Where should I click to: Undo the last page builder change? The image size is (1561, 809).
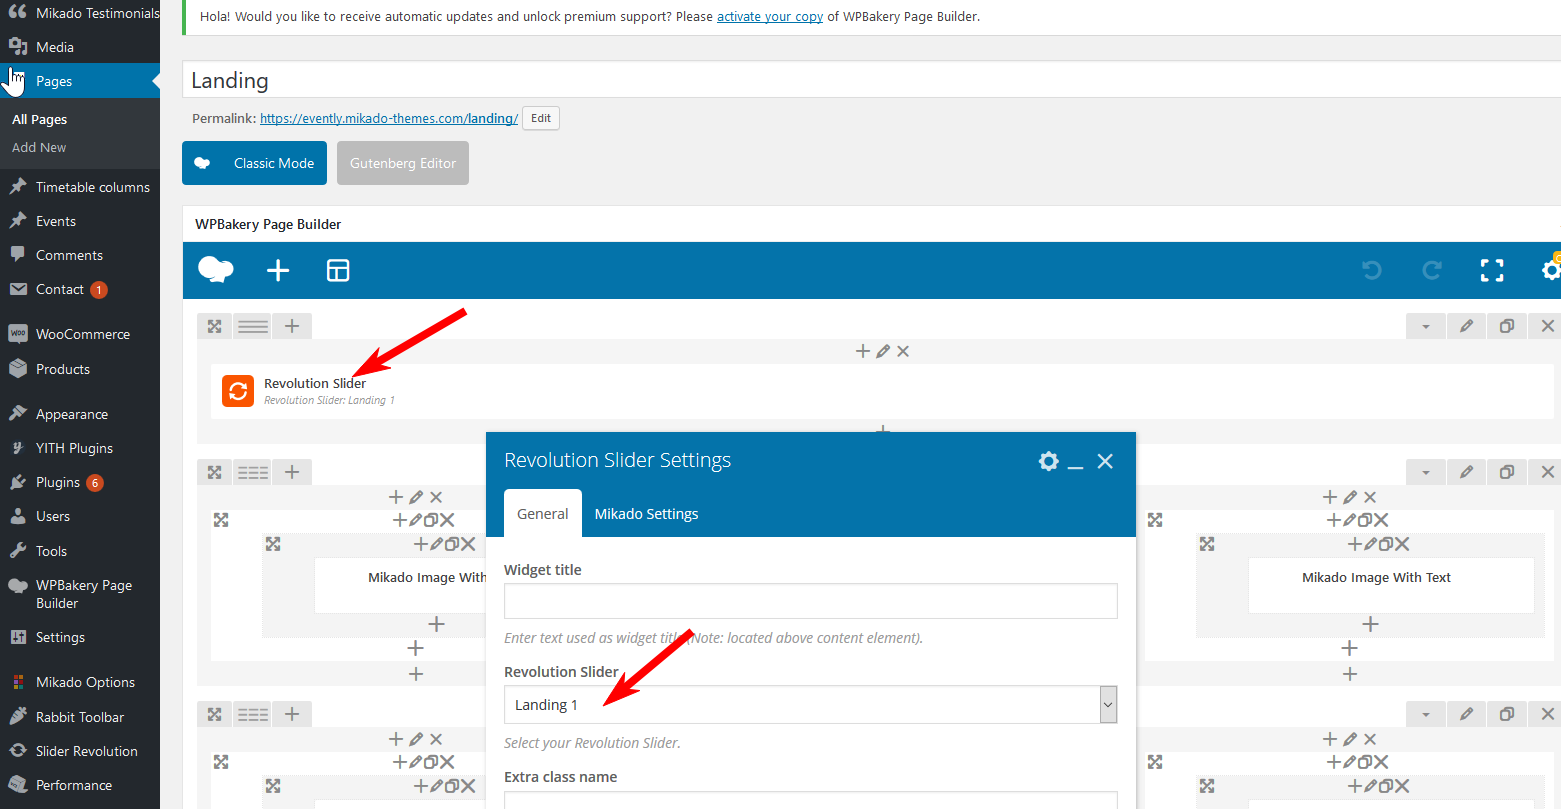pyautogui.click(x=1372, y=270)
